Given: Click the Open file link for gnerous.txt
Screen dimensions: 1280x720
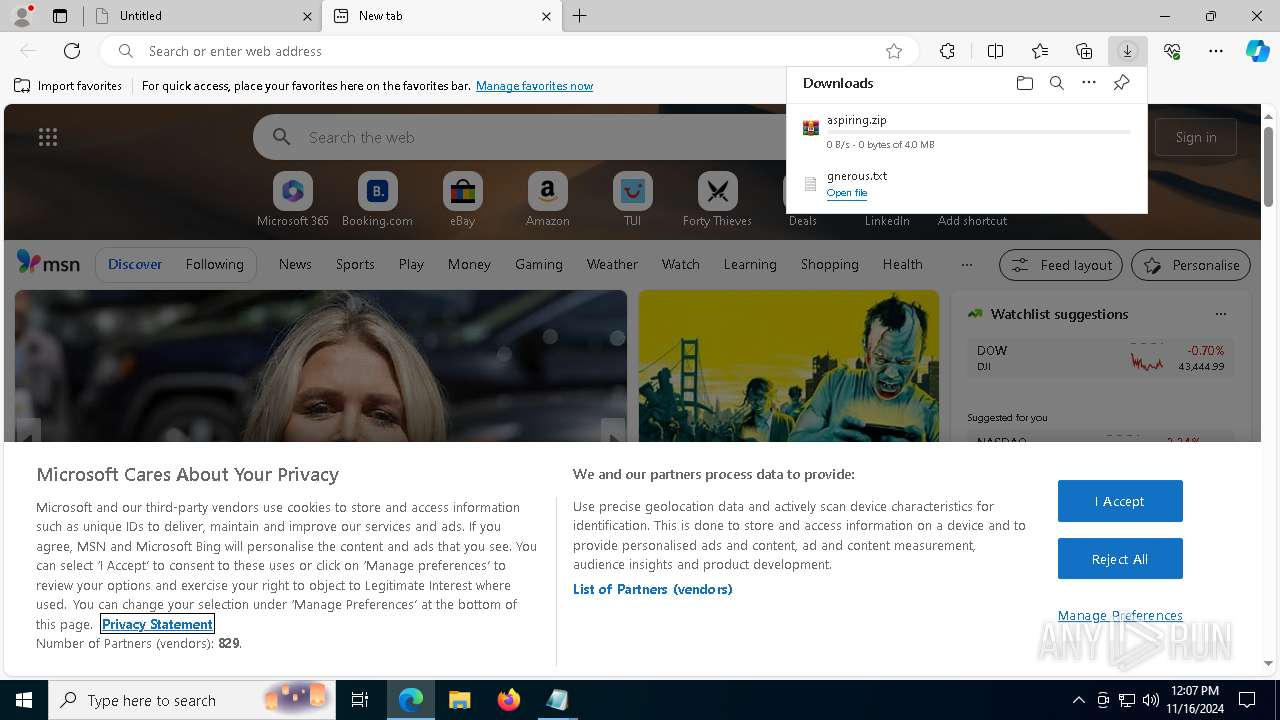Looking at the screenshot, I should pos(847,193).
